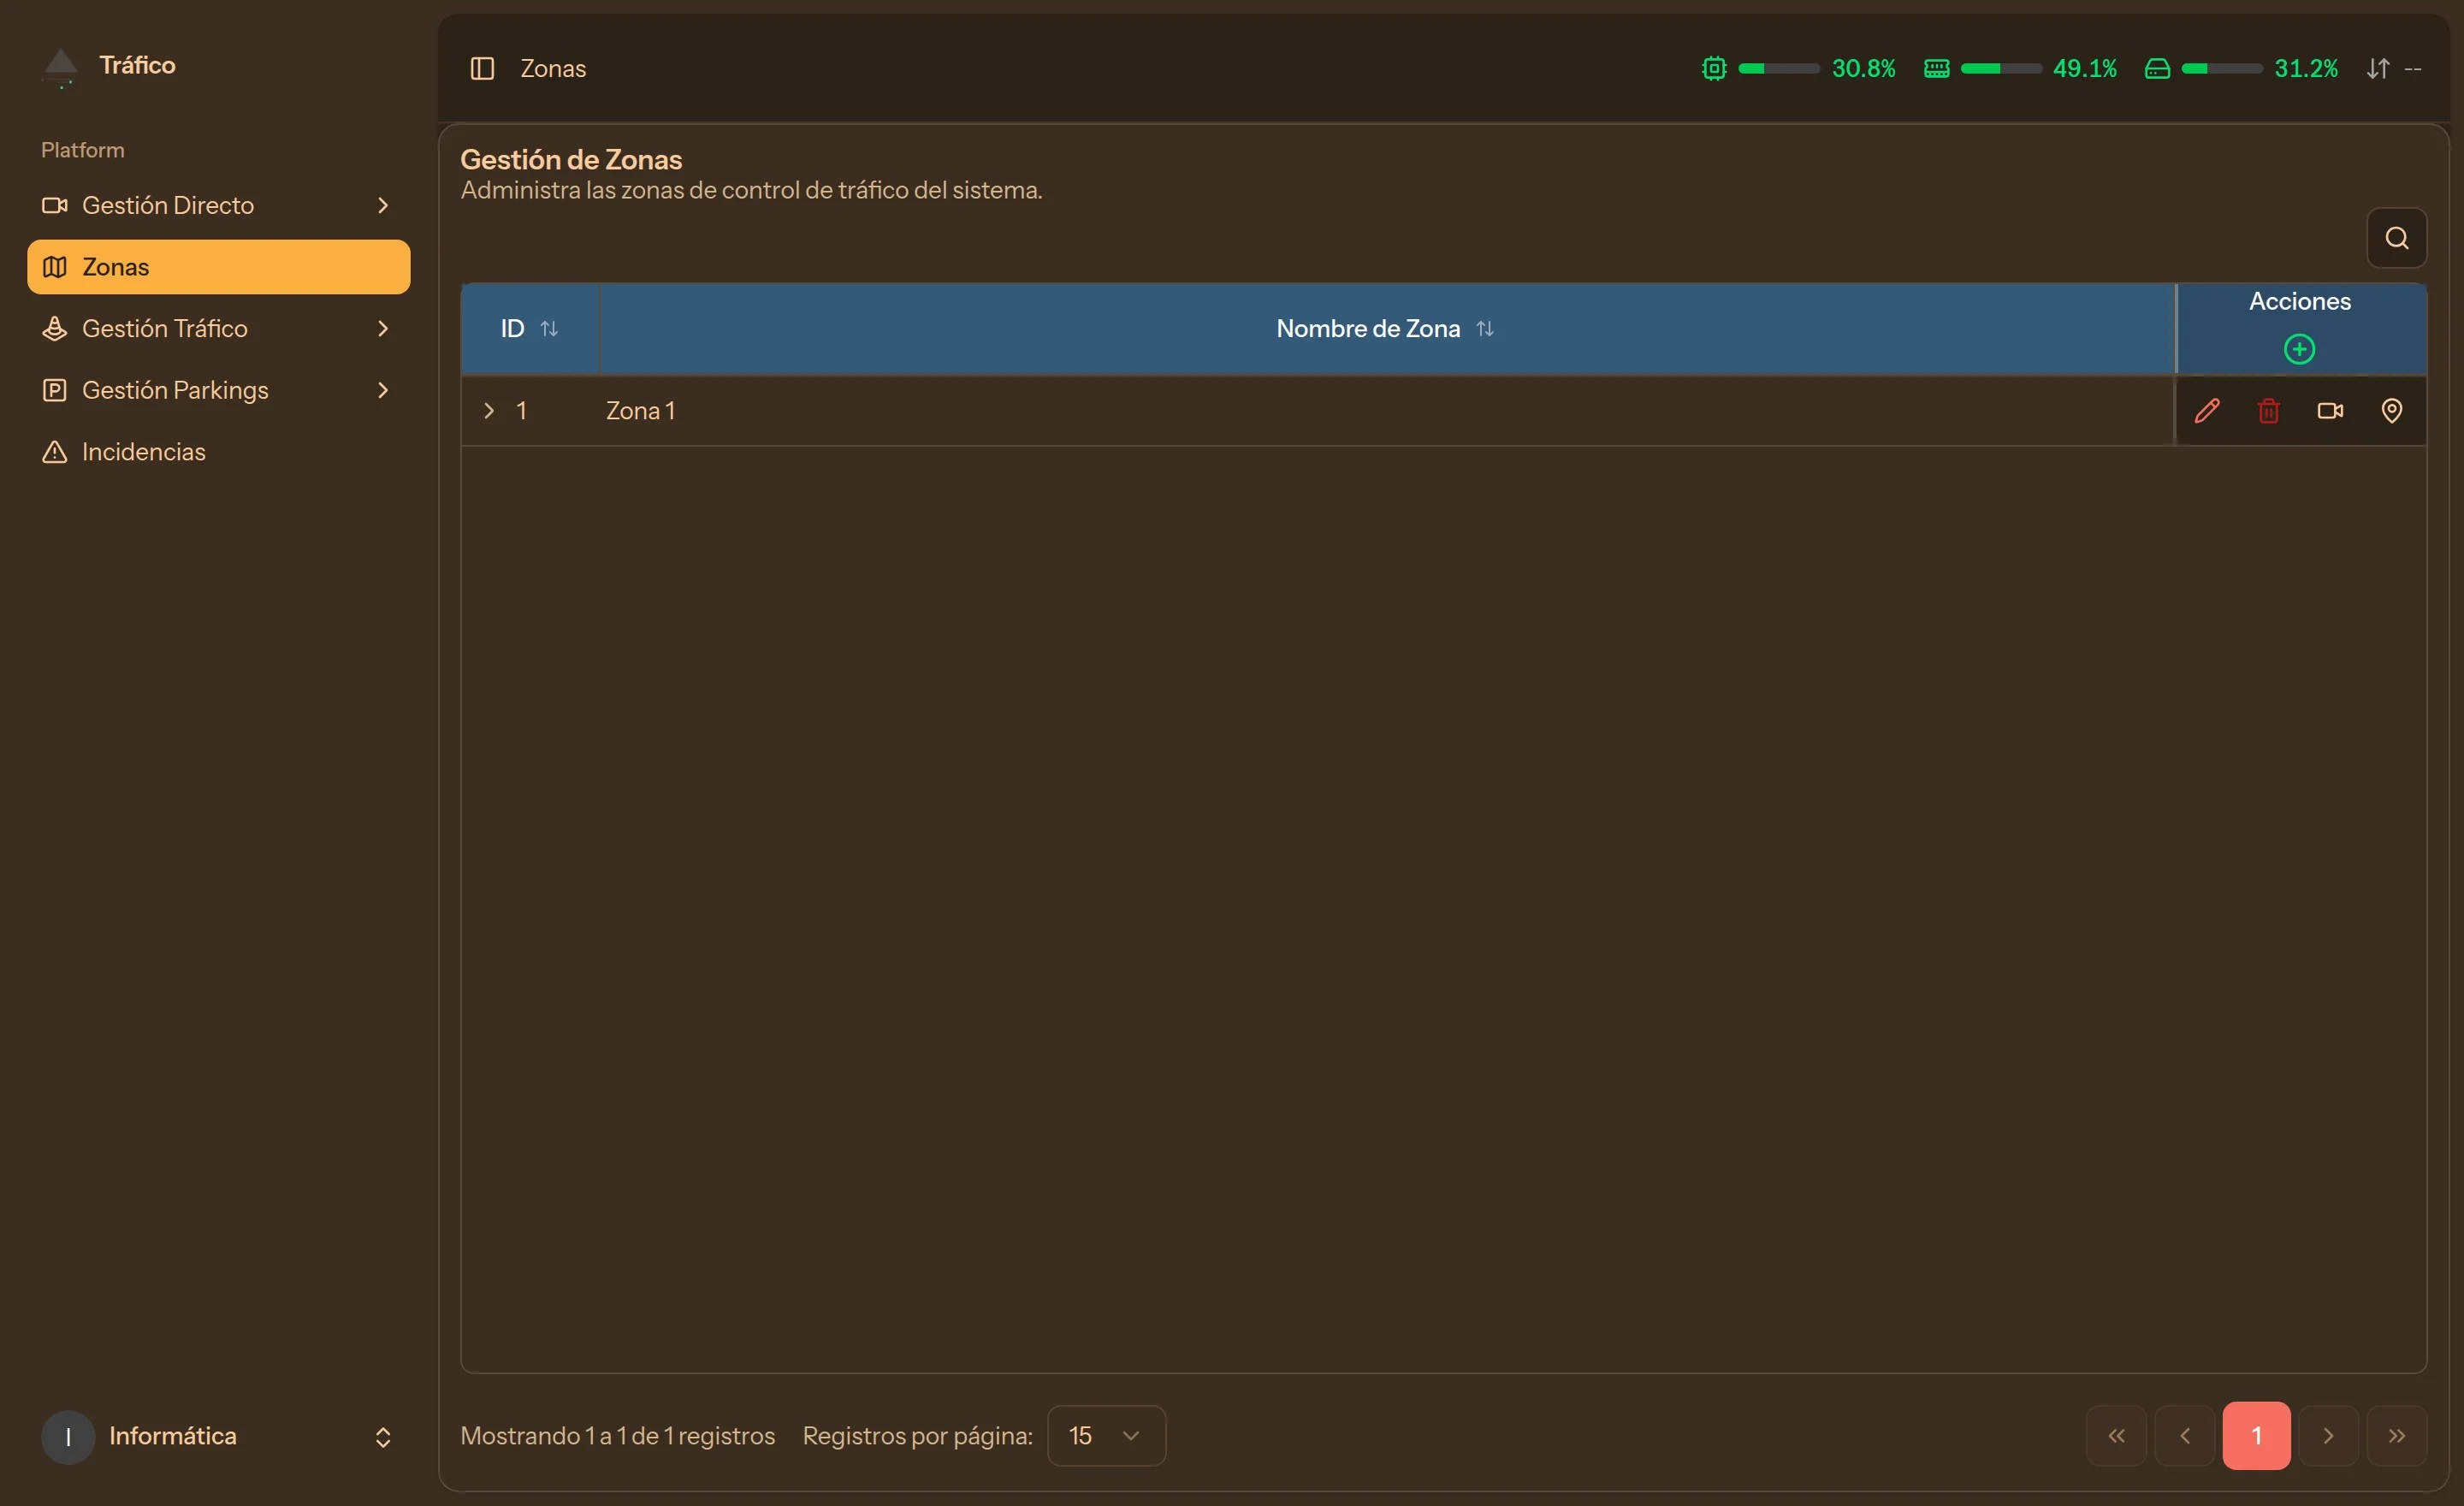Click Mostrando 1 a 1 de 1 registros
Image resolution: width=2464 pixels, height=1506 pixels.
617,1435
